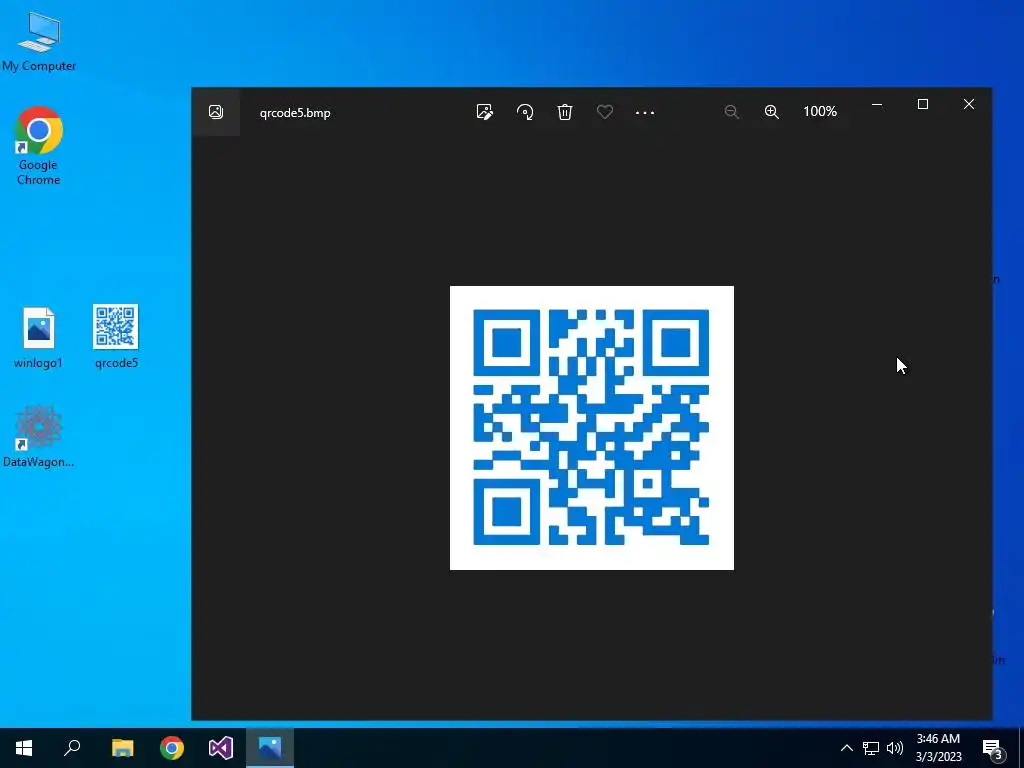
Task: Close the Photos window
Action: pos(968,104)
